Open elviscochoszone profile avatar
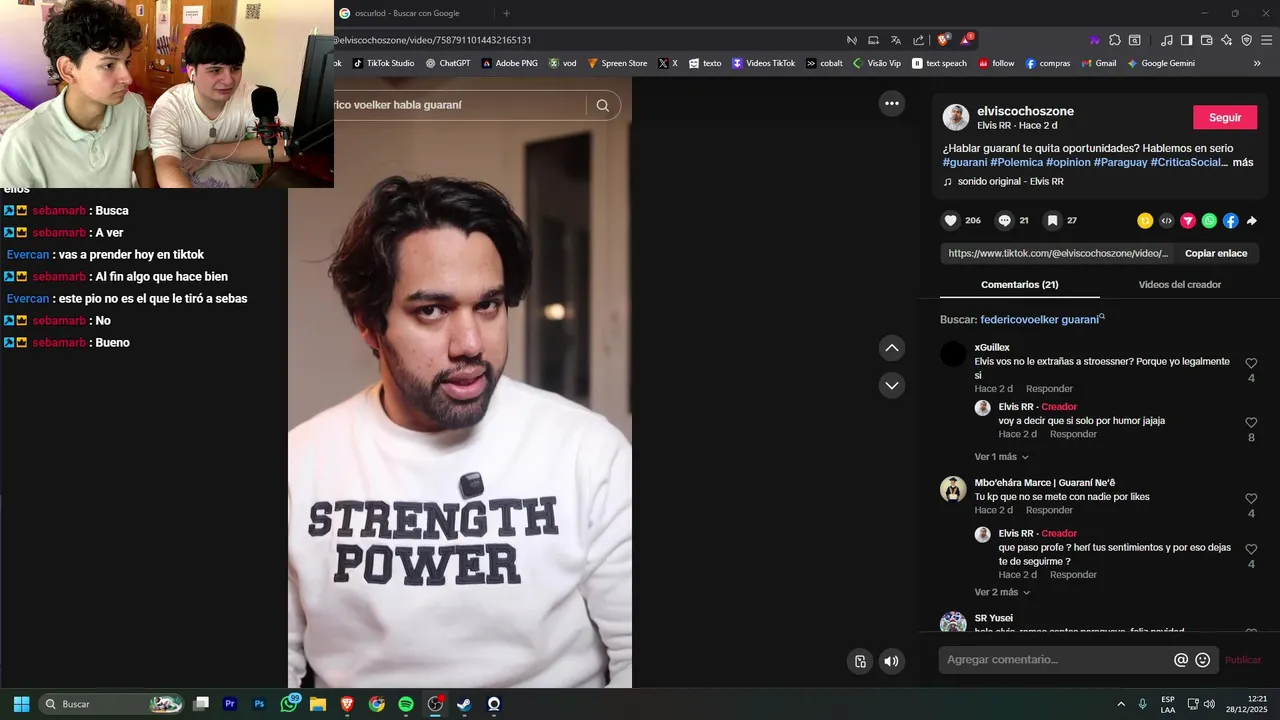The width and height of the screenshot is (1280, 720). point(956,117)
